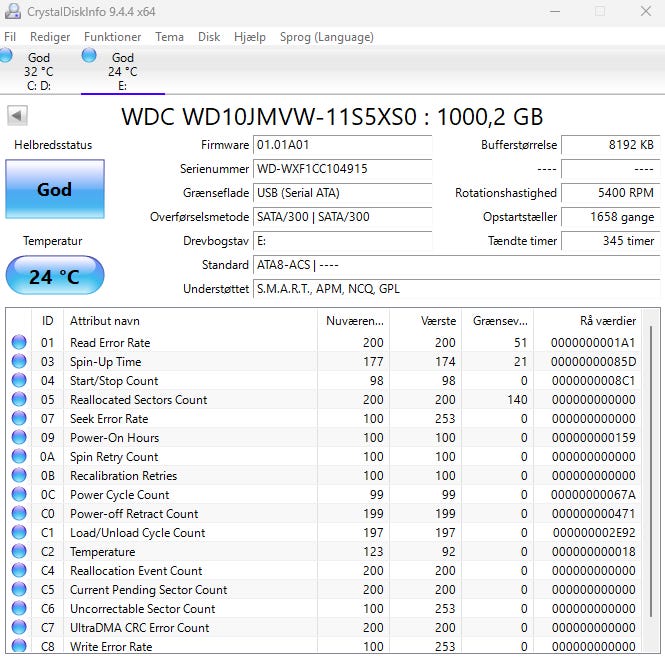Click the Grænsev... column header

[x=497, y=321]
